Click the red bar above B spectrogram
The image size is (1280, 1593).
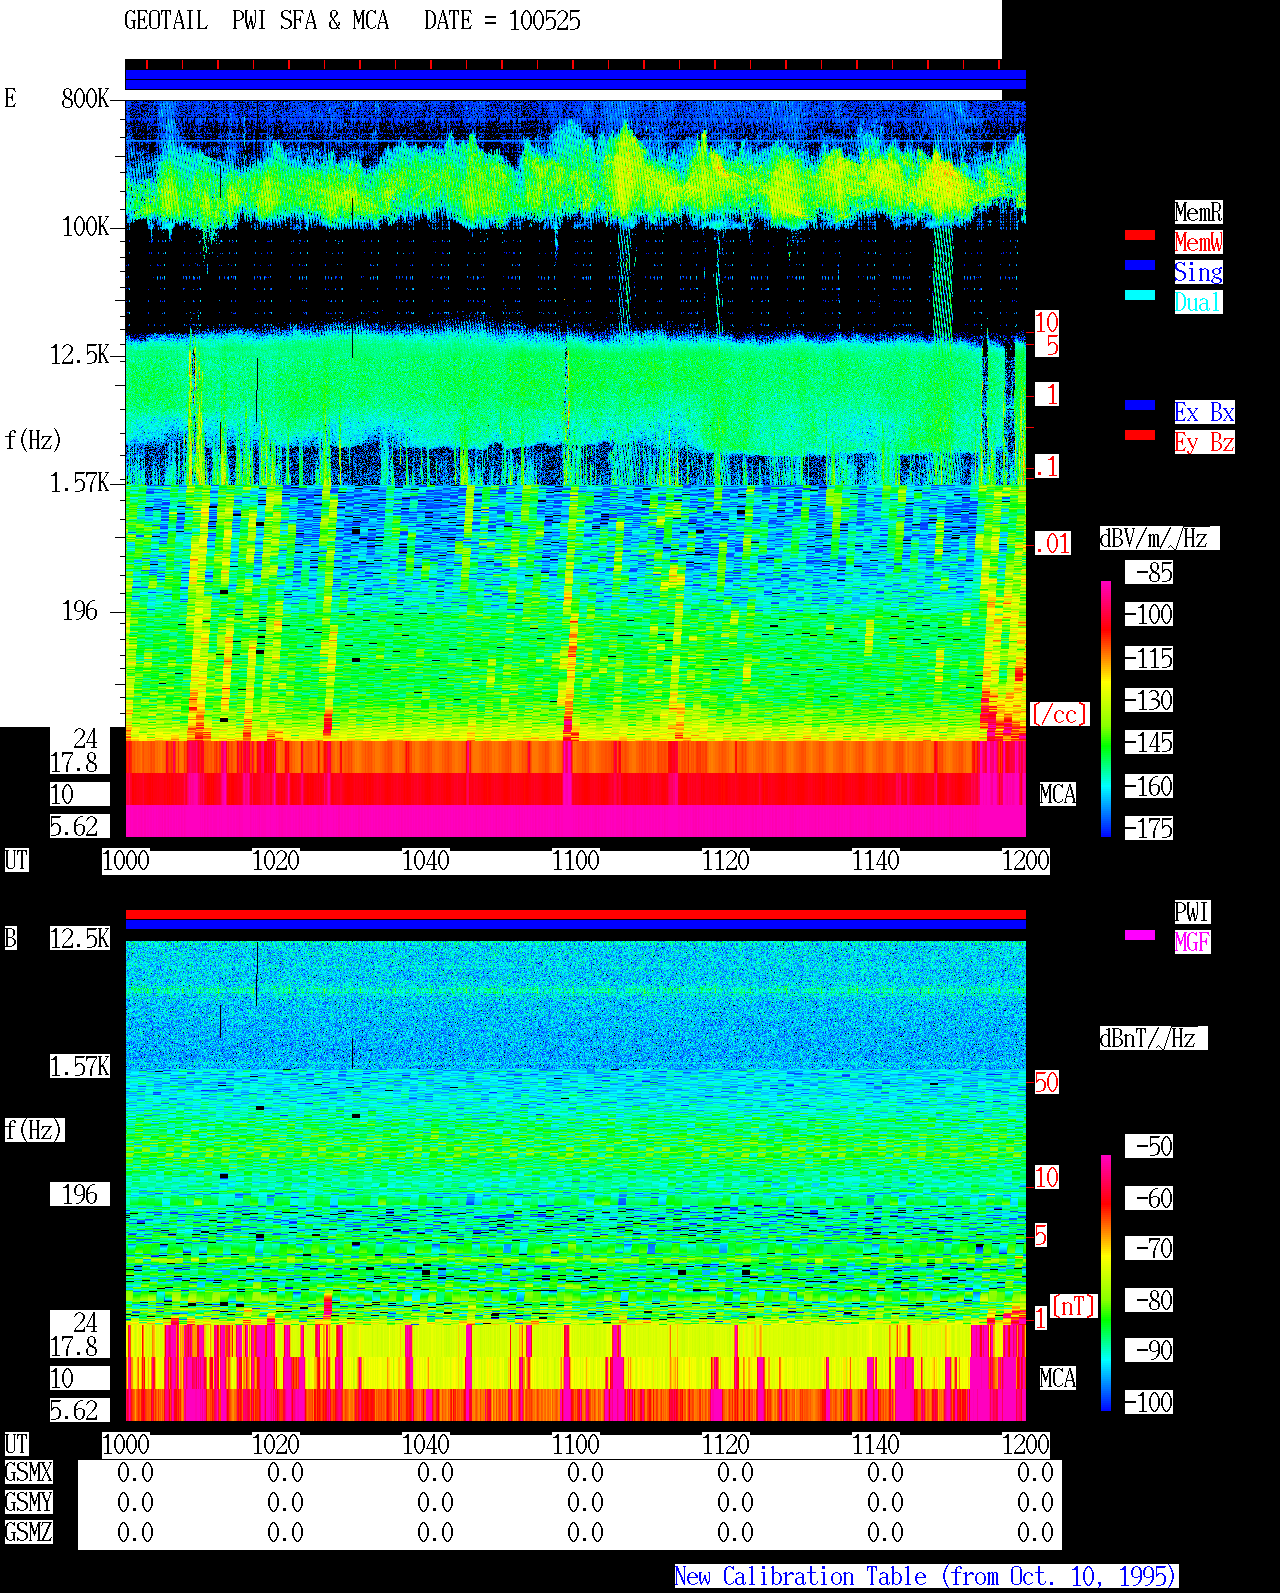click(575, 914)
